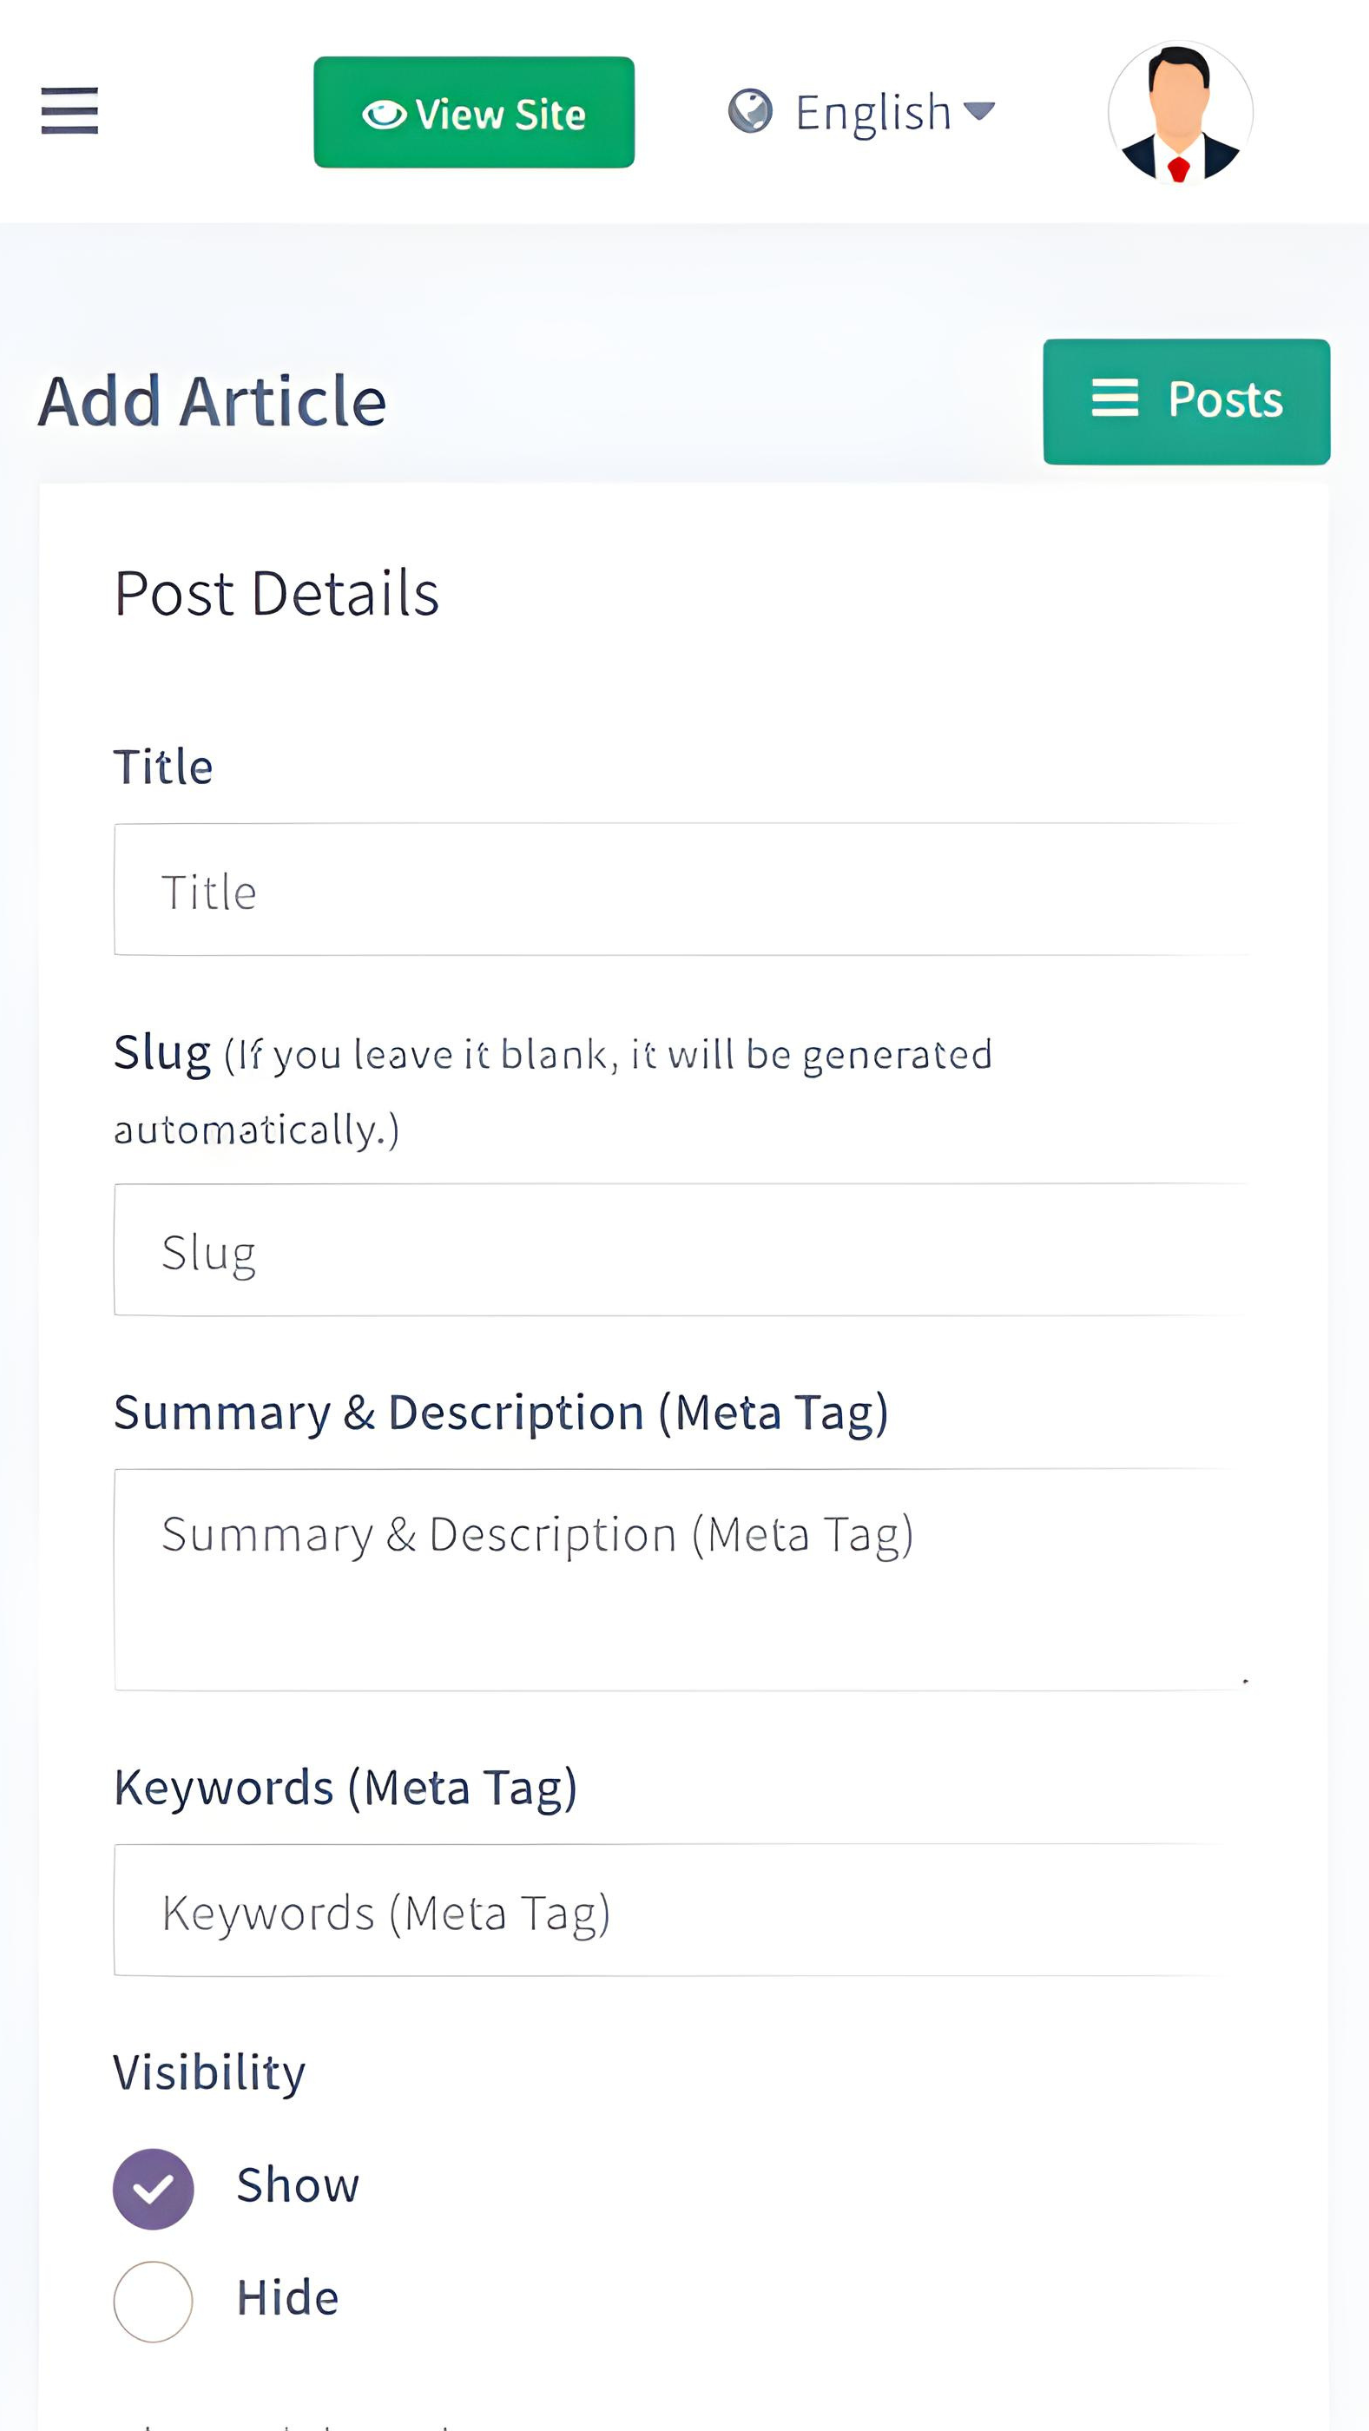Open the user profile avatar
This screenshot has height=2431, width=1369.
(x=1180, y=112)
